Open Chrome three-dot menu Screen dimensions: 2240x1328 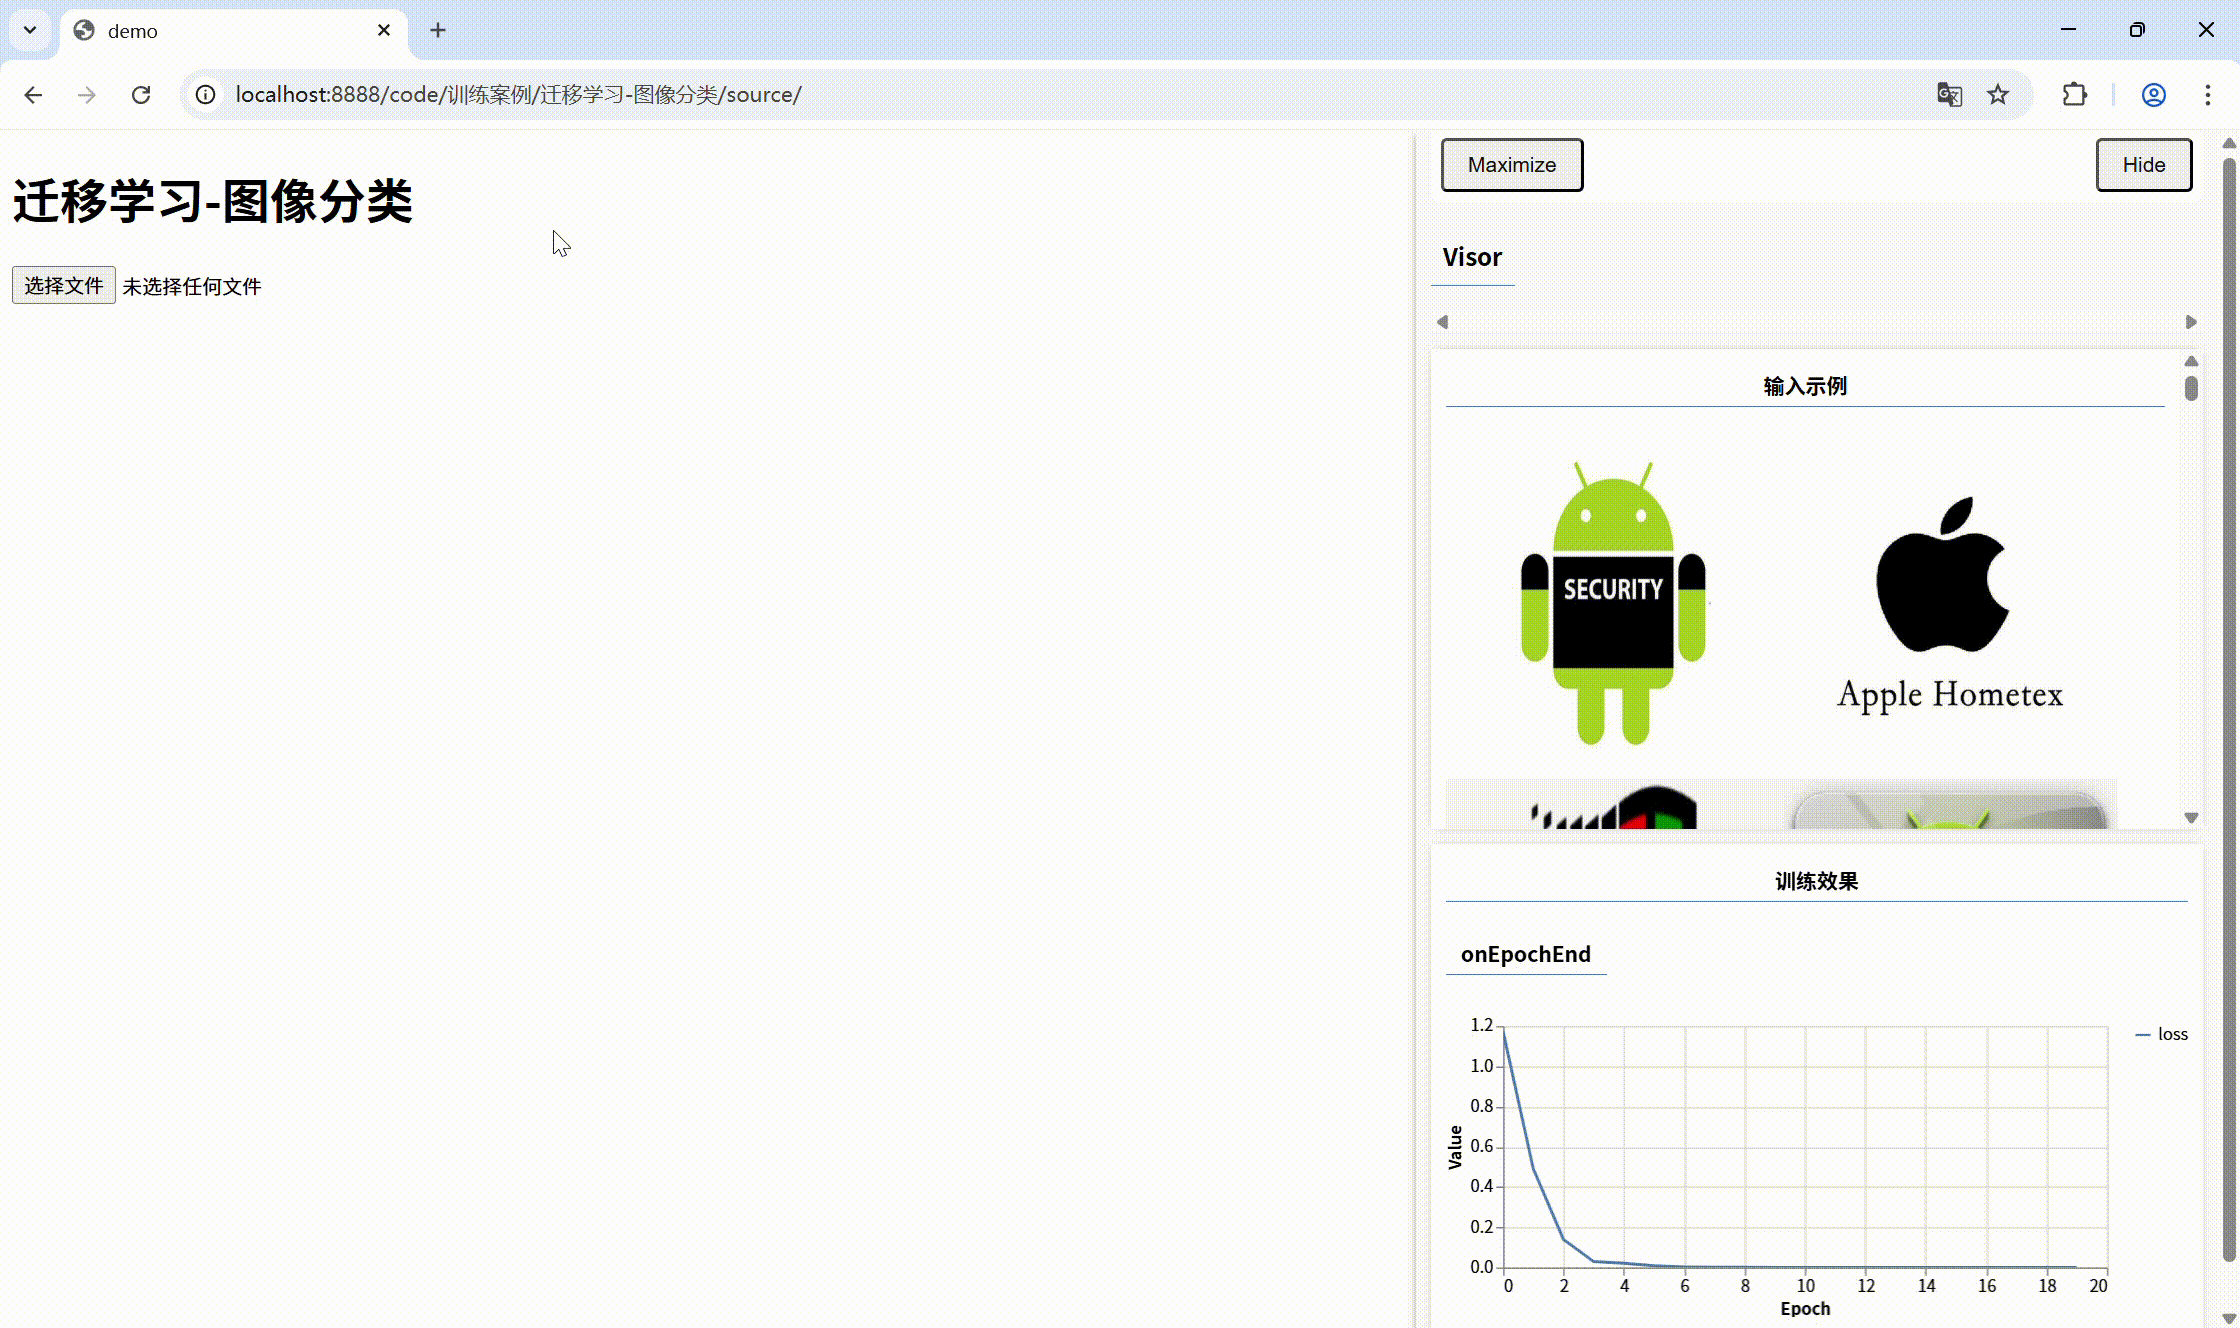2208,95
